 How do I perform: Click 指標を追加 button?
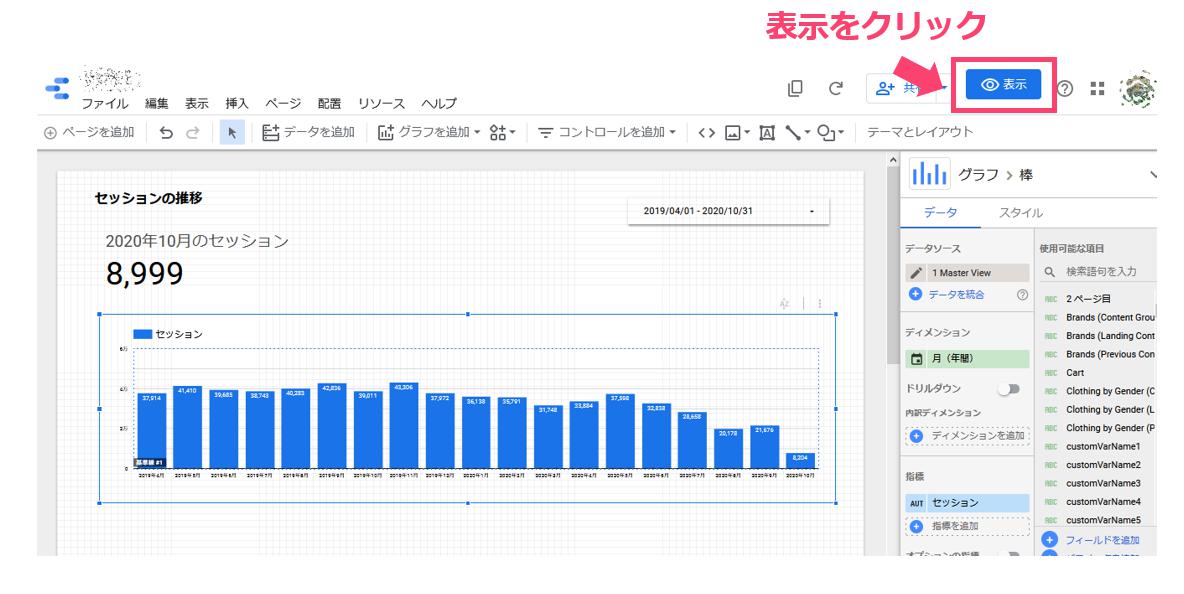[967, 526]
